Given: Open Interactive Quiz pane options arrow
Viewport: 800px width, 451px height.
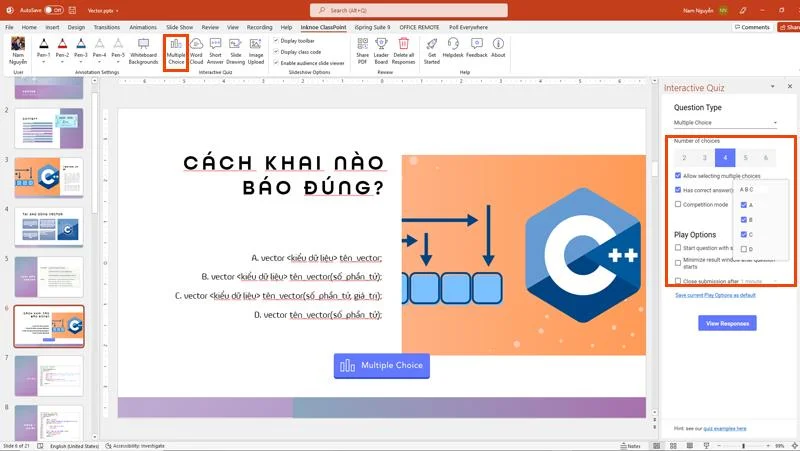Looking at the screenshot, I should [x=772, y=87].
